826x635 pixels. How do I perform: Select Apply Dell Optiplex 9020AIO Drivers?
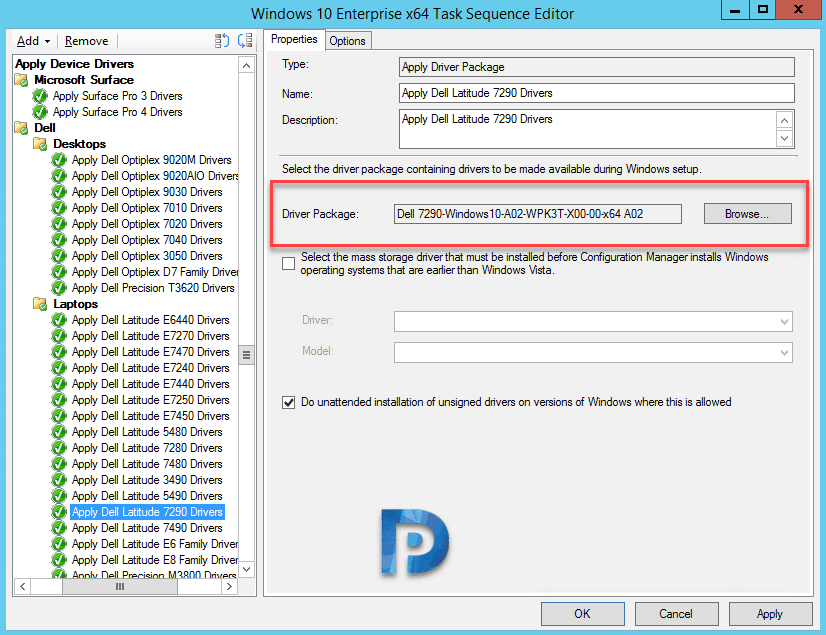(x=155, y=176)
